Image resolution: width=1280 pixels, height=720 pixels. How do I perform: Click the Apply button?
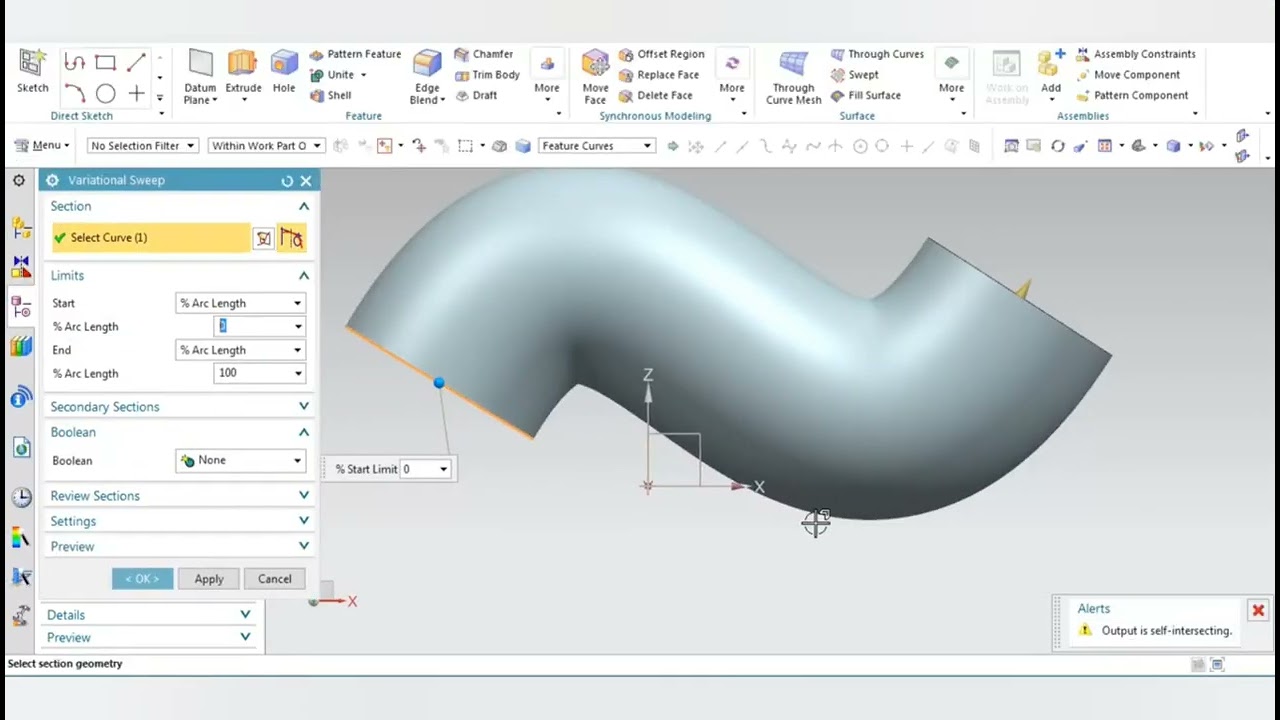pyautogui.click(x=209, y=579)
